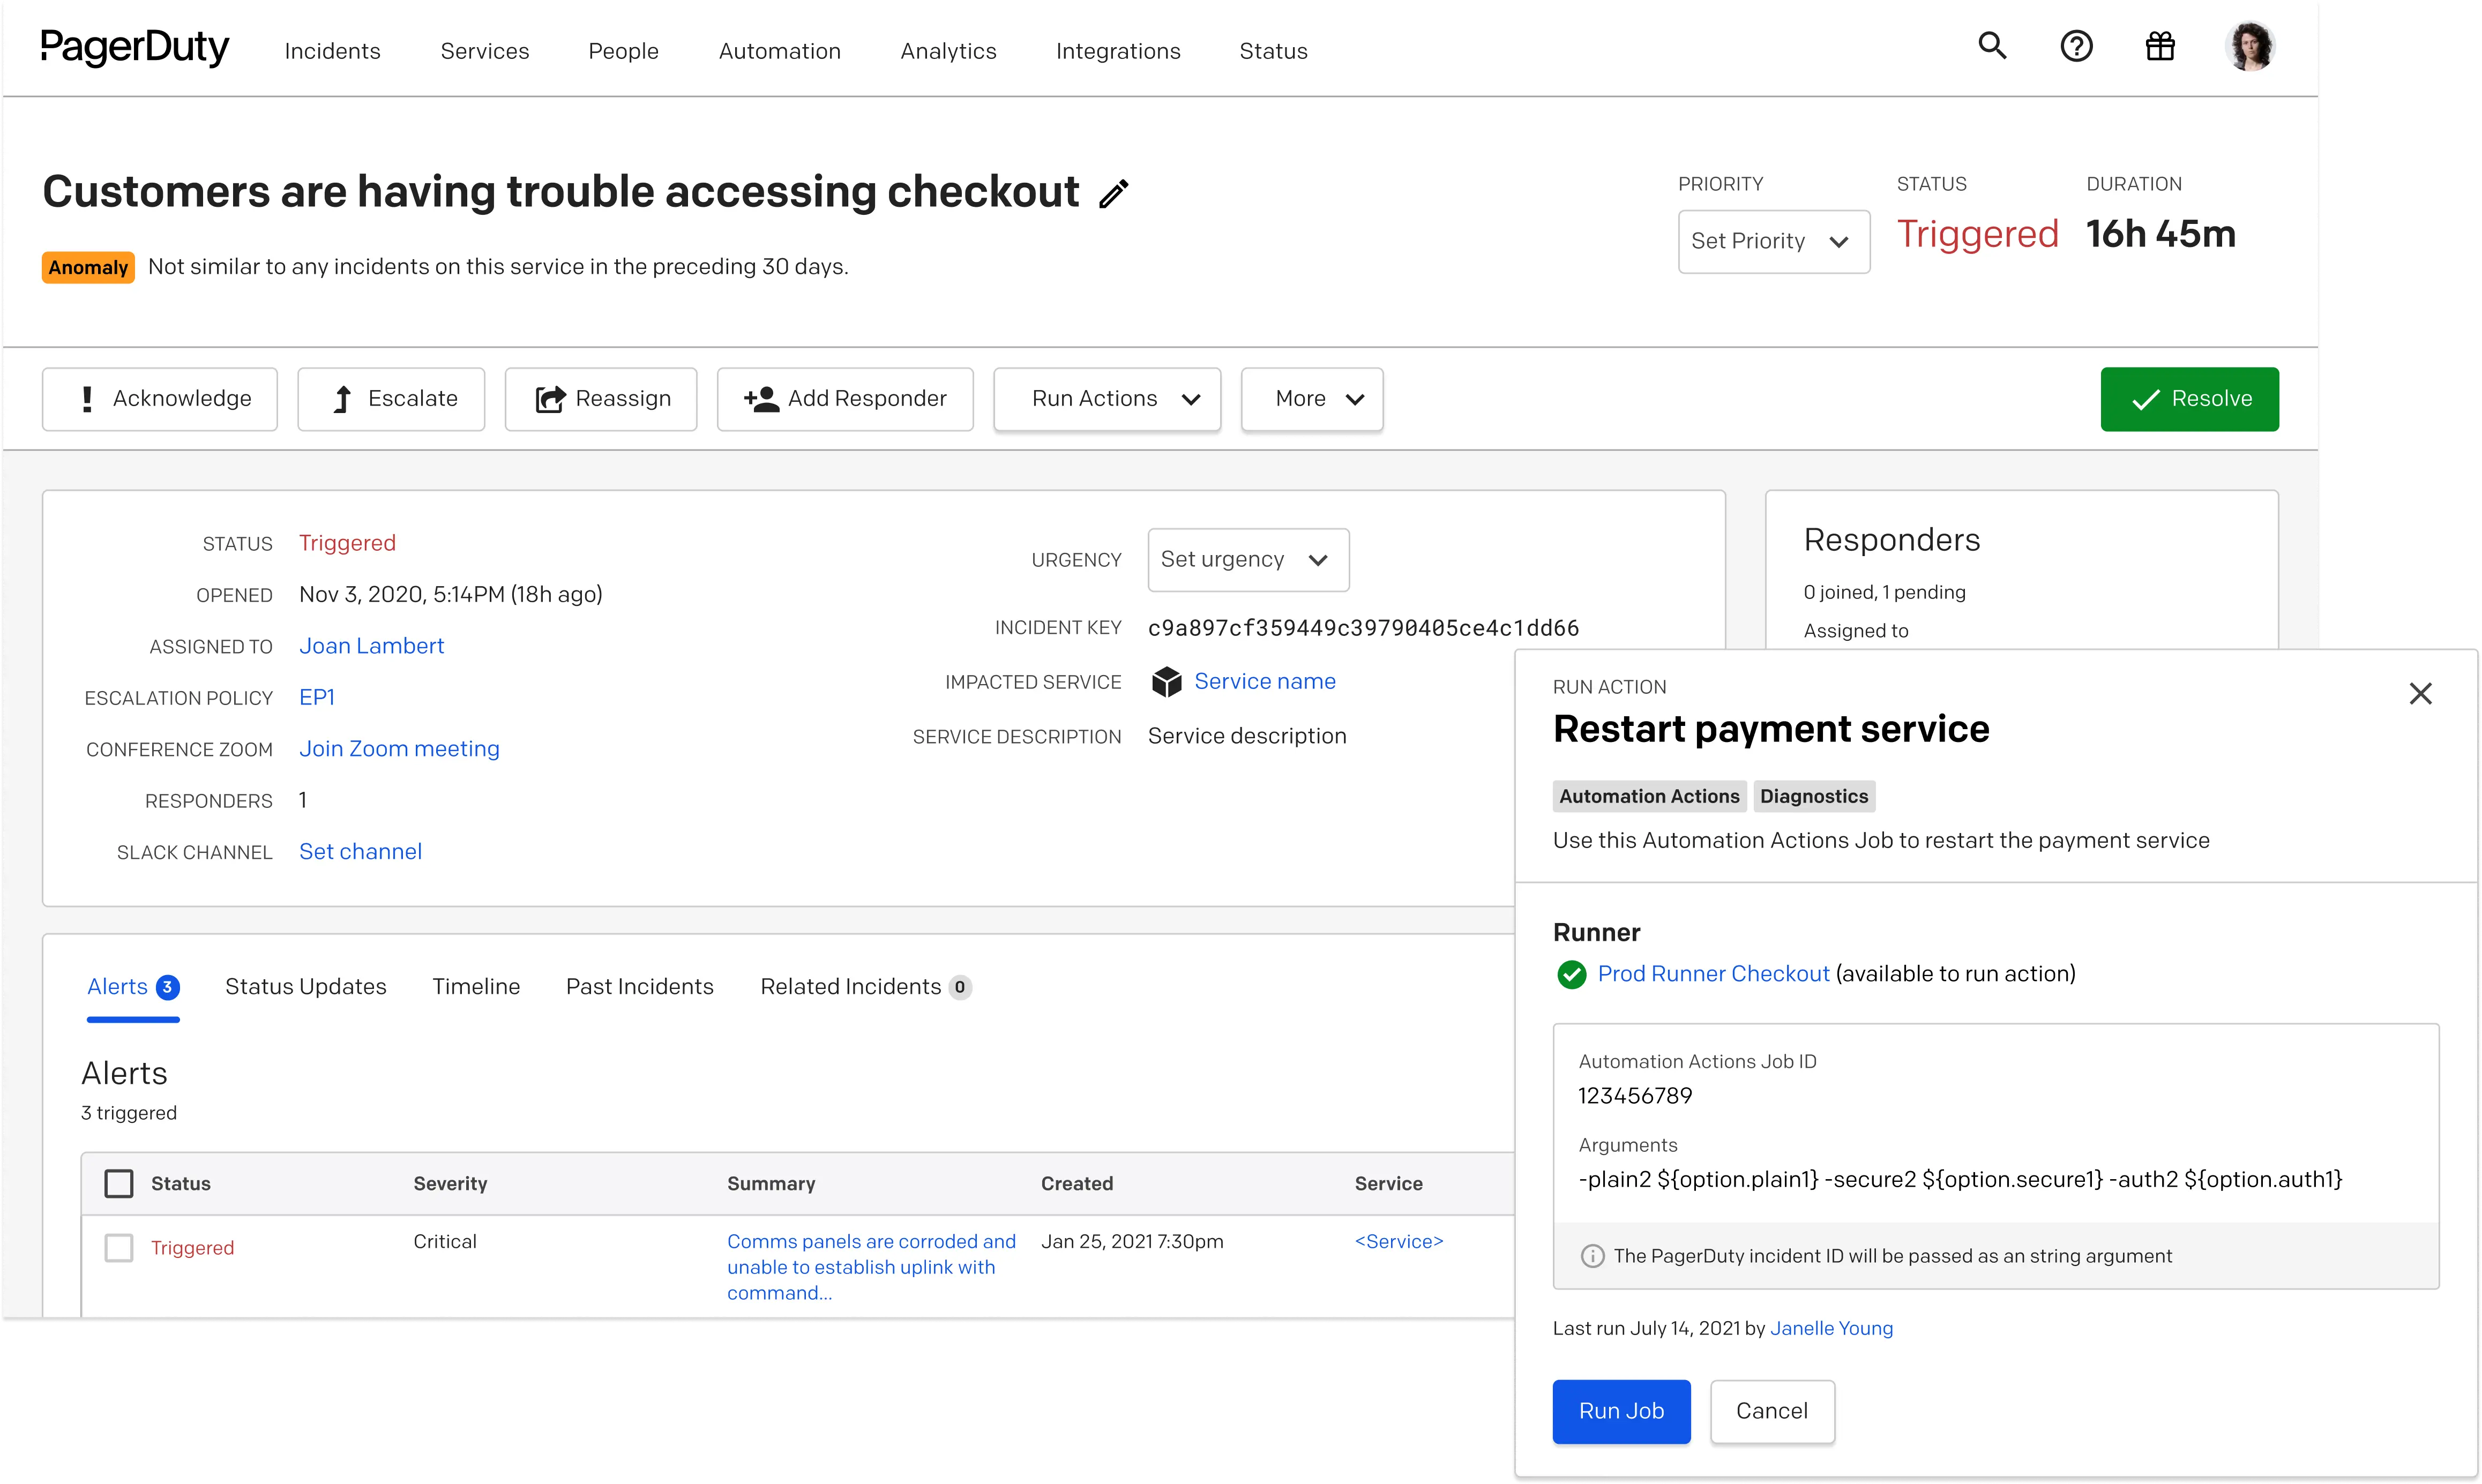Click the Created column header
Screen dimensions: 2482x1484
coord(1077,1184)
